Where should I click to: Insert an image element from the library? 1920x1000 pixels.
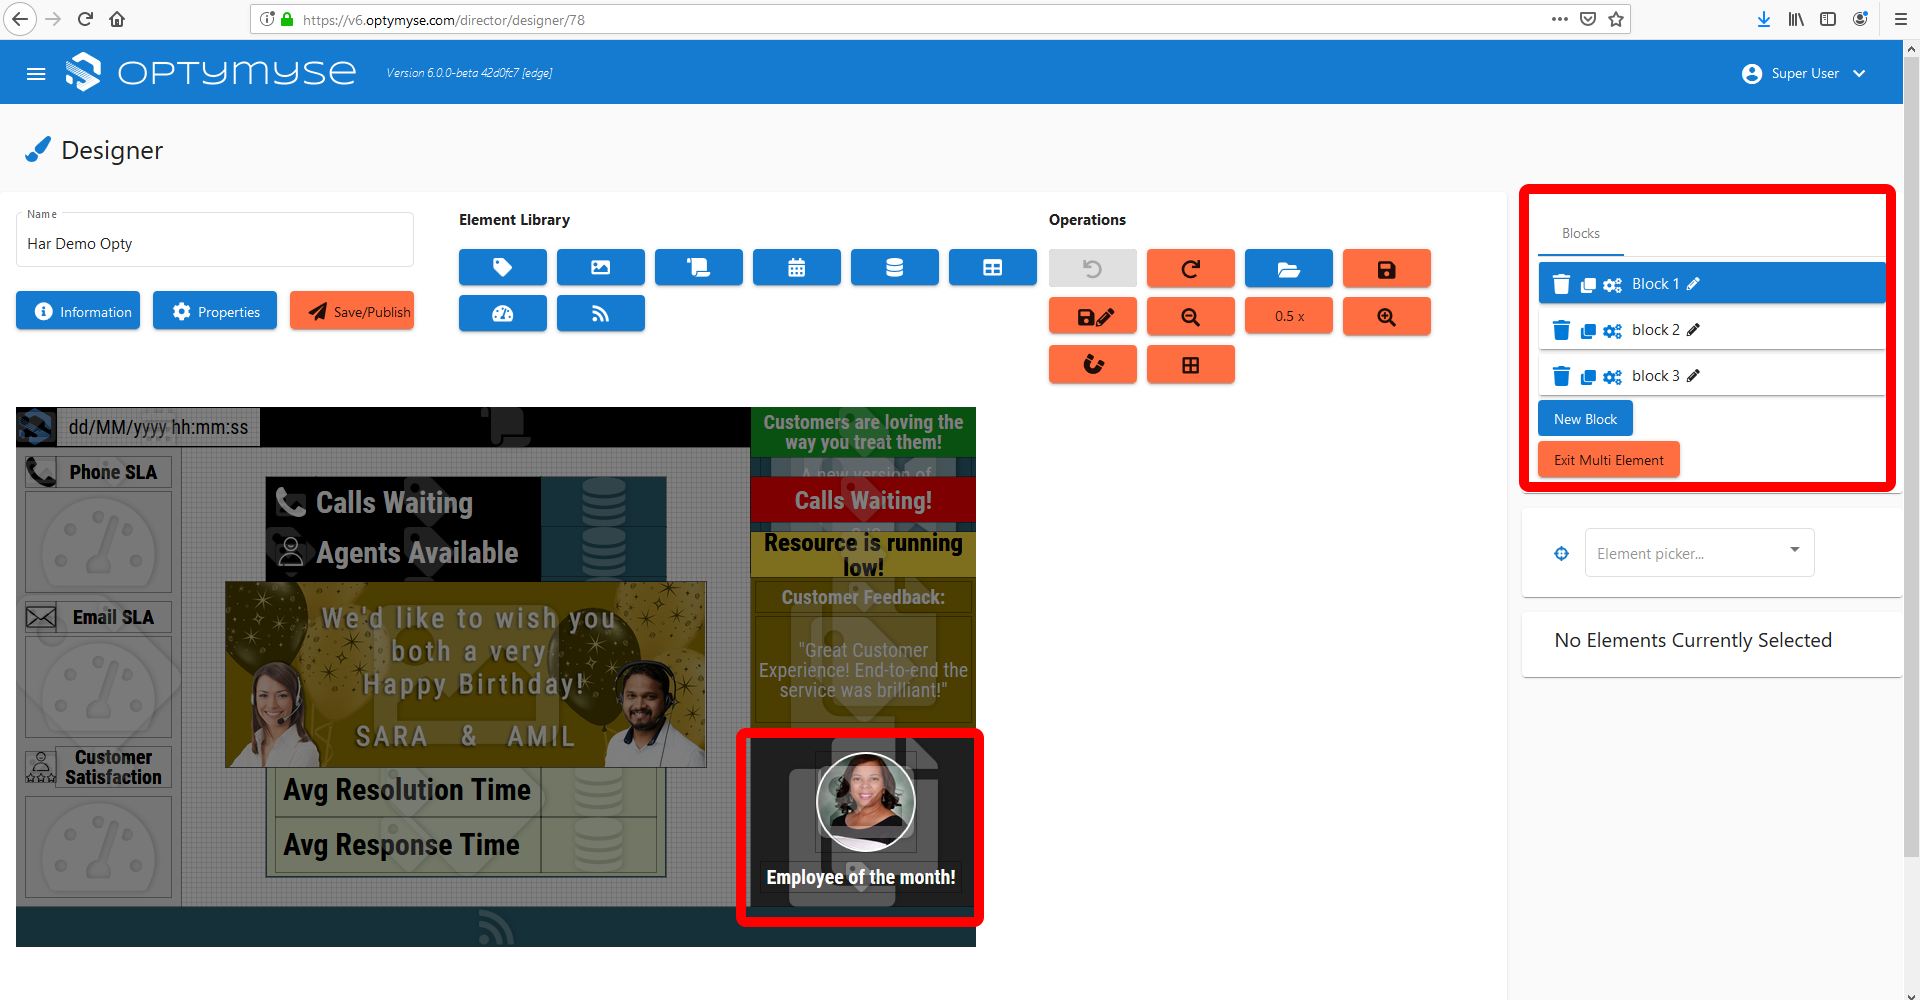[x=600, y=267]
